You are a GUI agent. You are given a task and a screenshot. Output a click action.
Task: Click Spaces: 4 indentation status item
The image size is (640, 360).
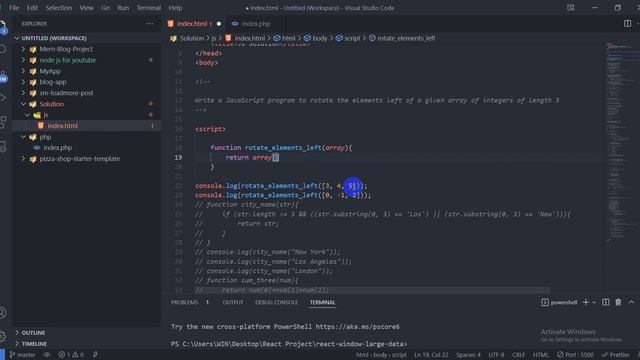[468, 355]
